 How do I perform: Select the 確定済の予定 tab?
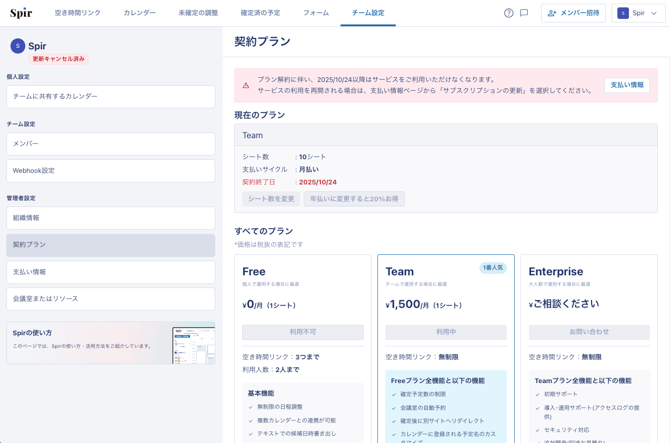point(260,13)
